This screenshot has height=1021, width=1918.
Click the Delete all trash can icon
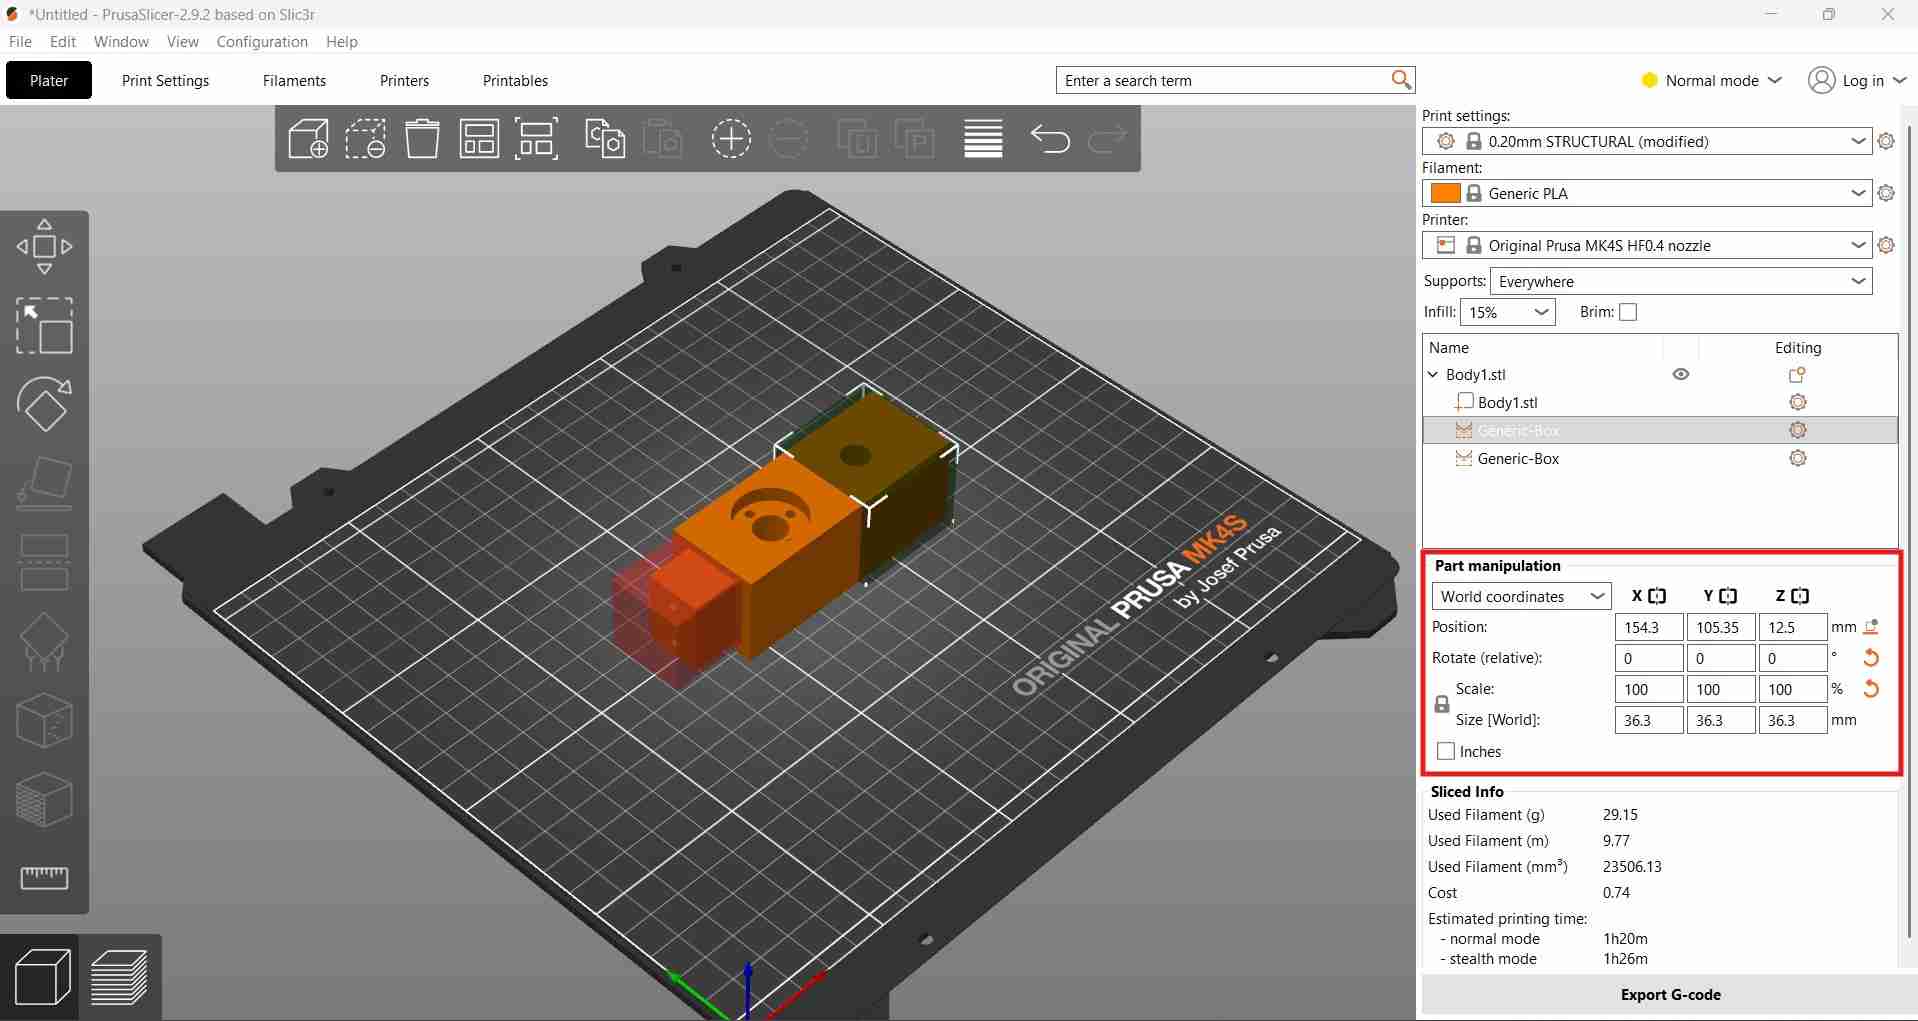(x=422, y=139)
